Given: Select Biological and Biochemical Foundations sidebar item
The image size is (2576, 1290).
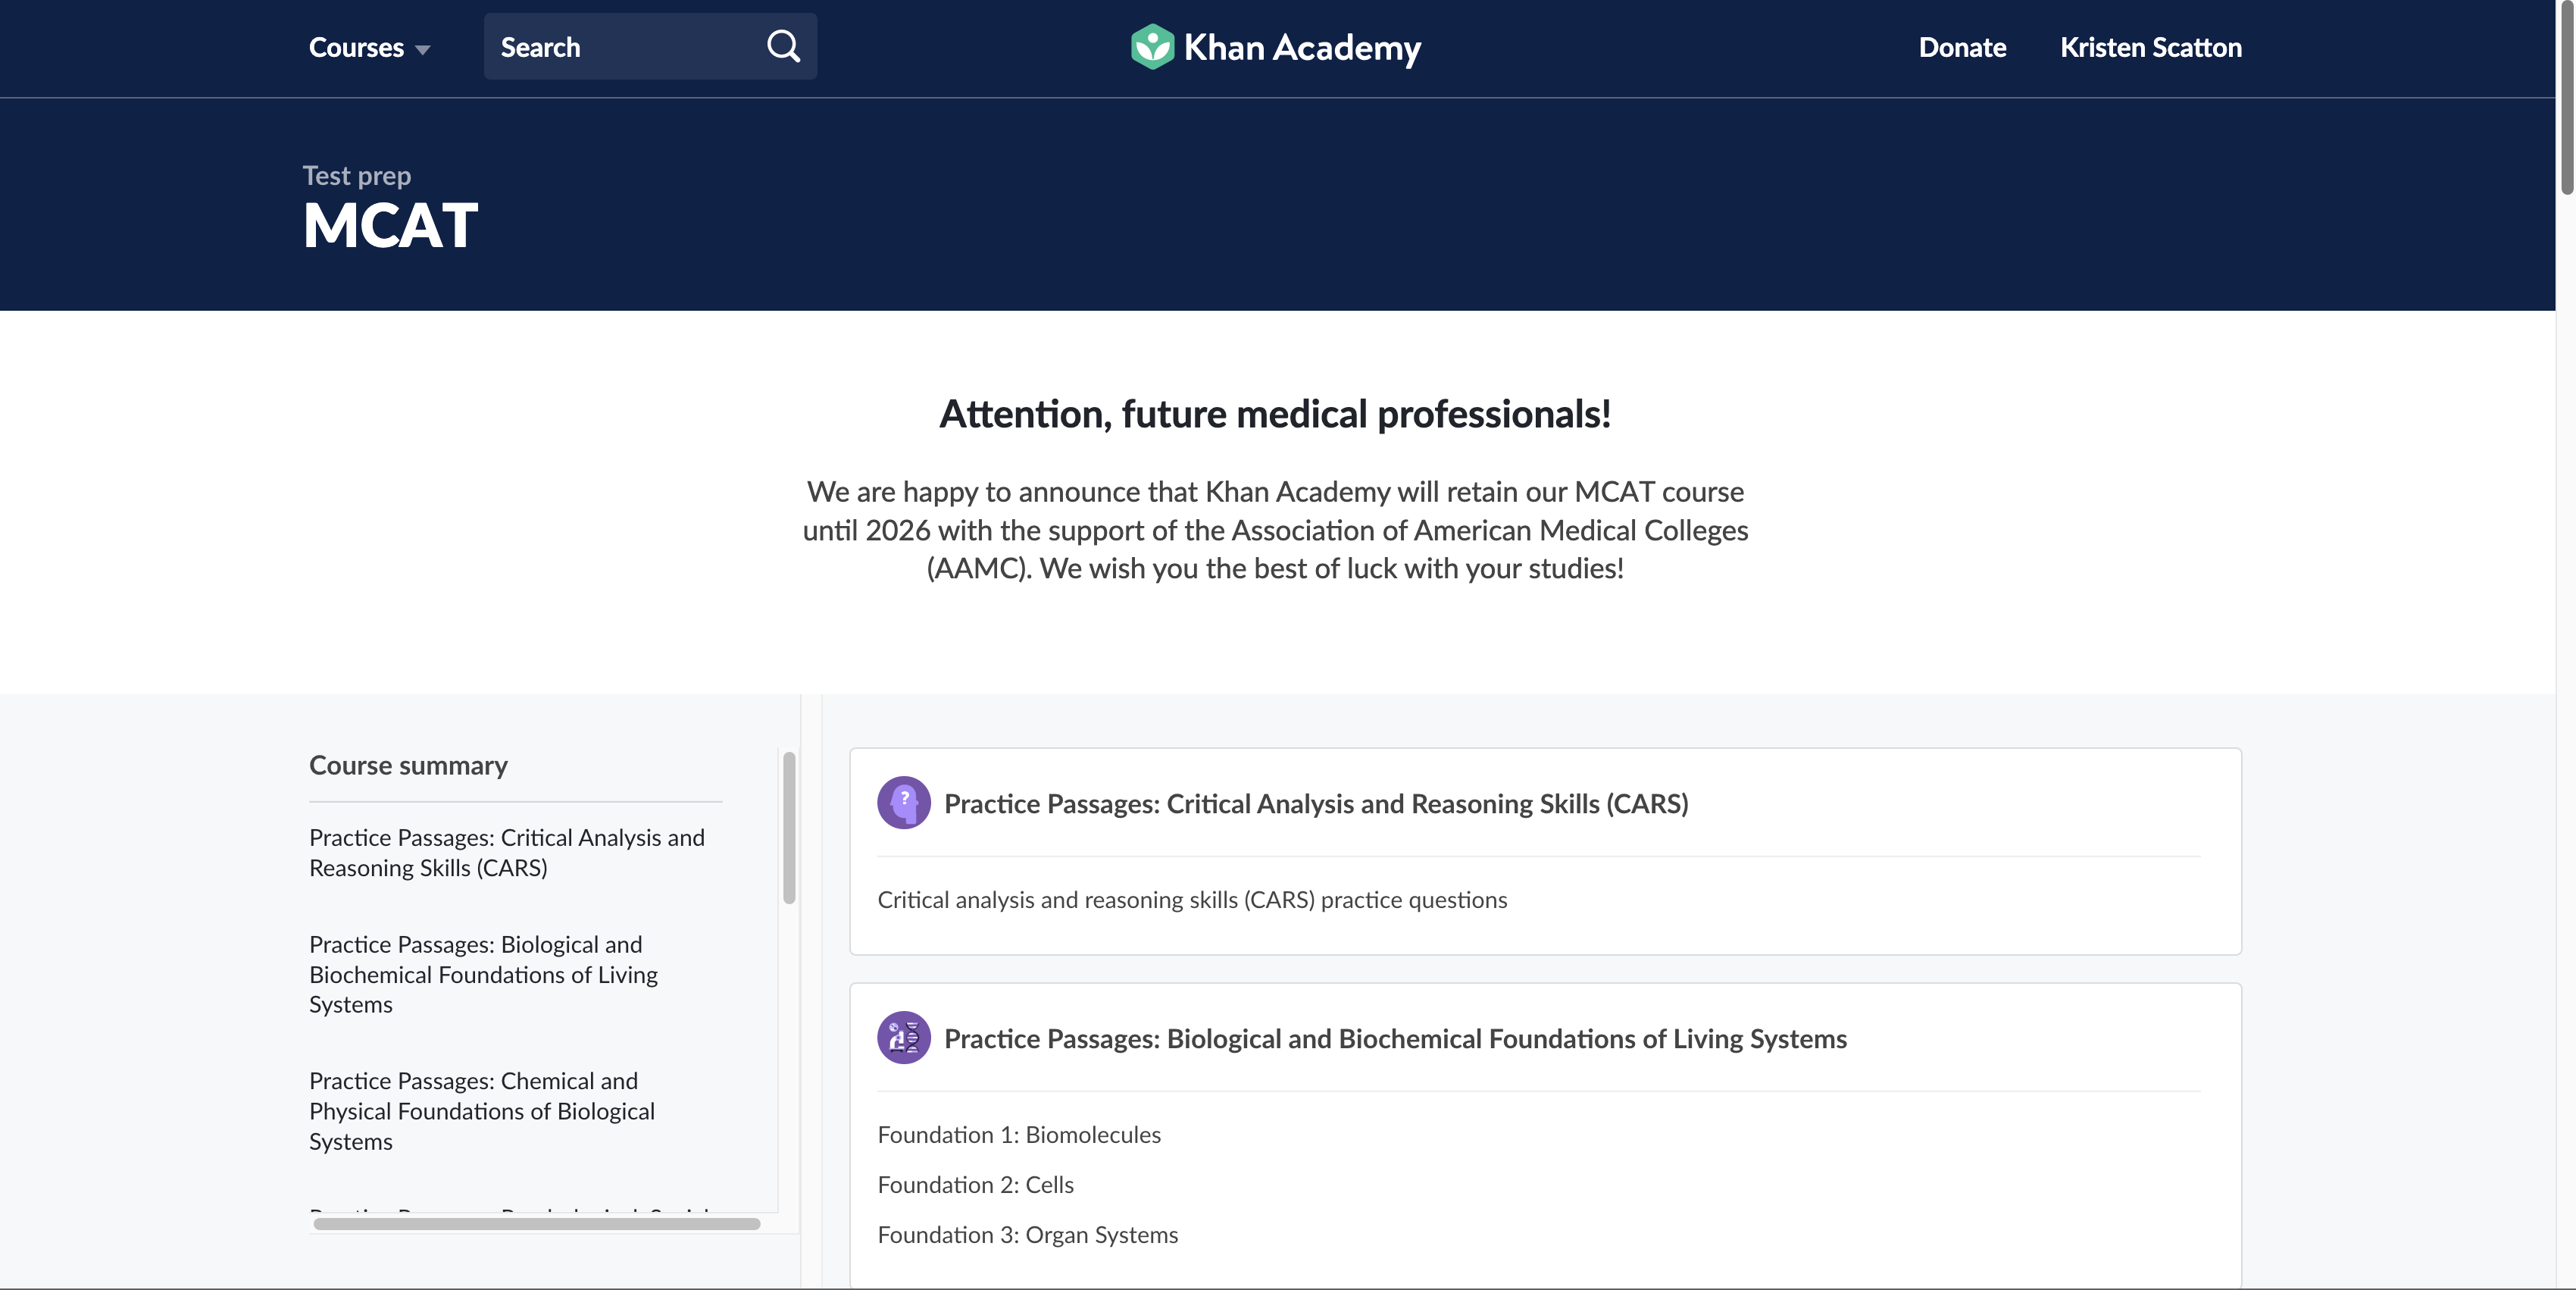Looking at the screenshot, I should pos(483,974).
